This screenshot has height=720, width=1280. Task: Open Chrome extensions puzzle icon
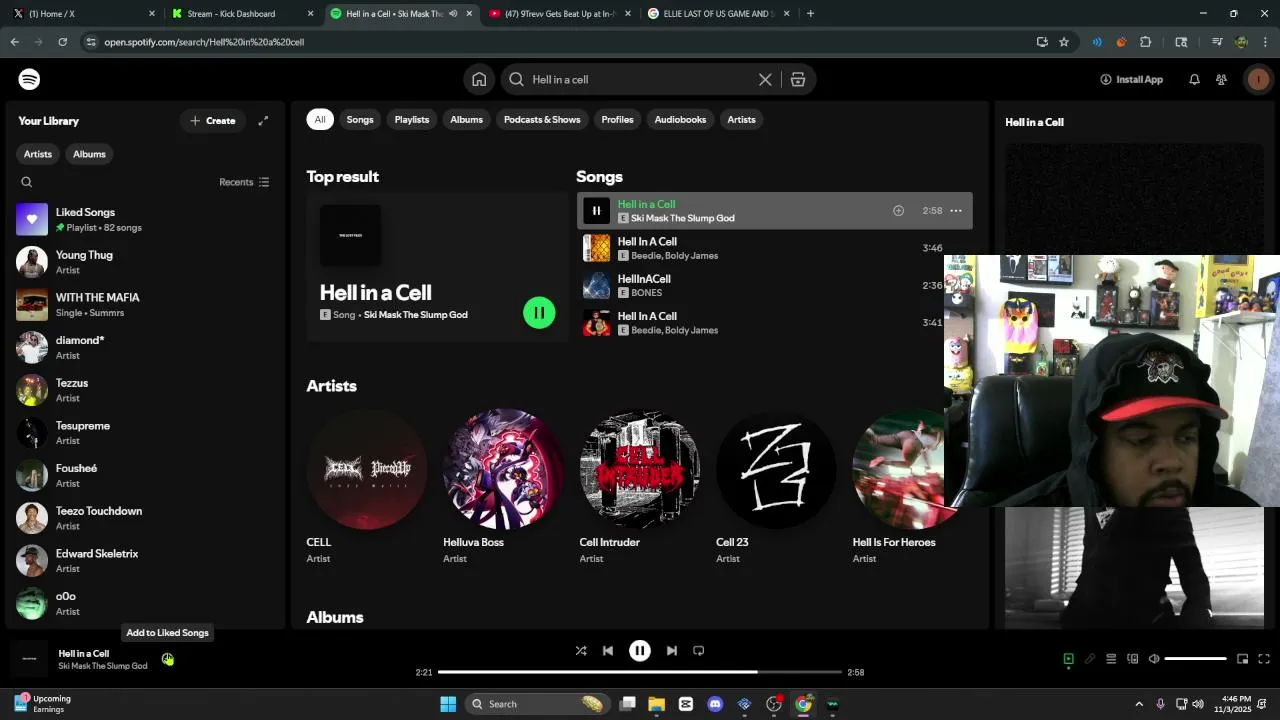coord(1146,42)
